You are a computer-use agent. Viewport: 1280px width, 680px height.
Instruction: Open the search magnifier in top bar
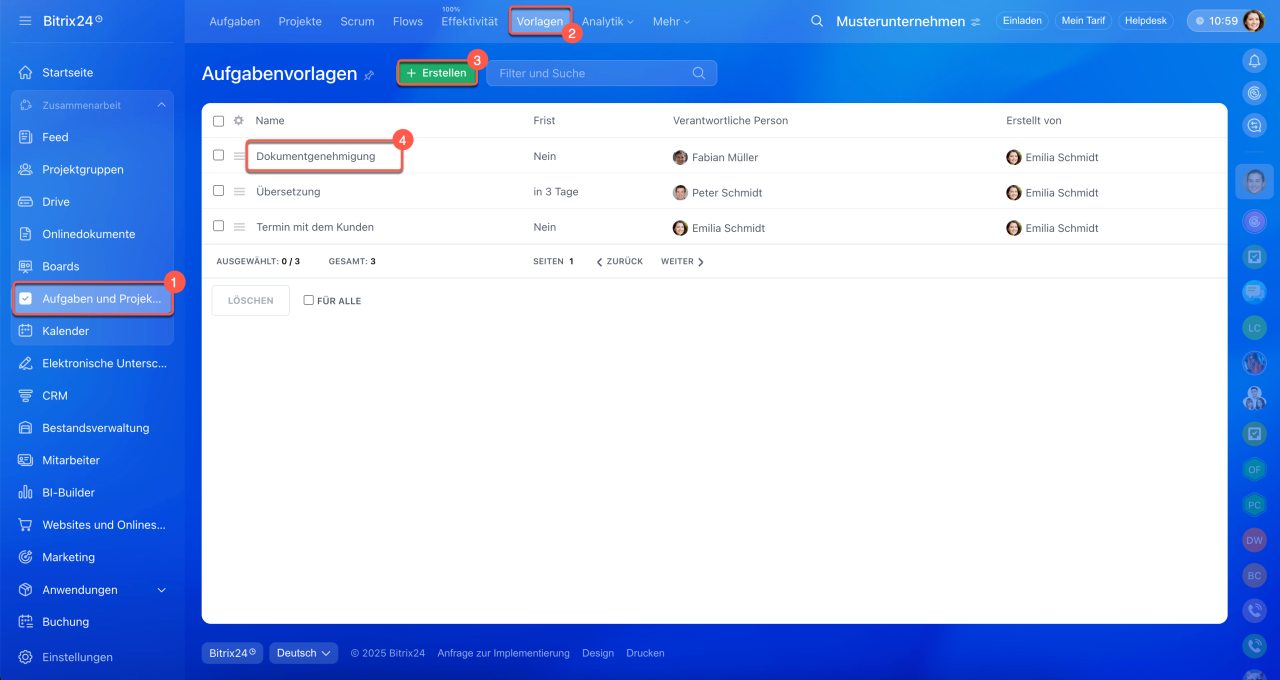pos(817,21)
